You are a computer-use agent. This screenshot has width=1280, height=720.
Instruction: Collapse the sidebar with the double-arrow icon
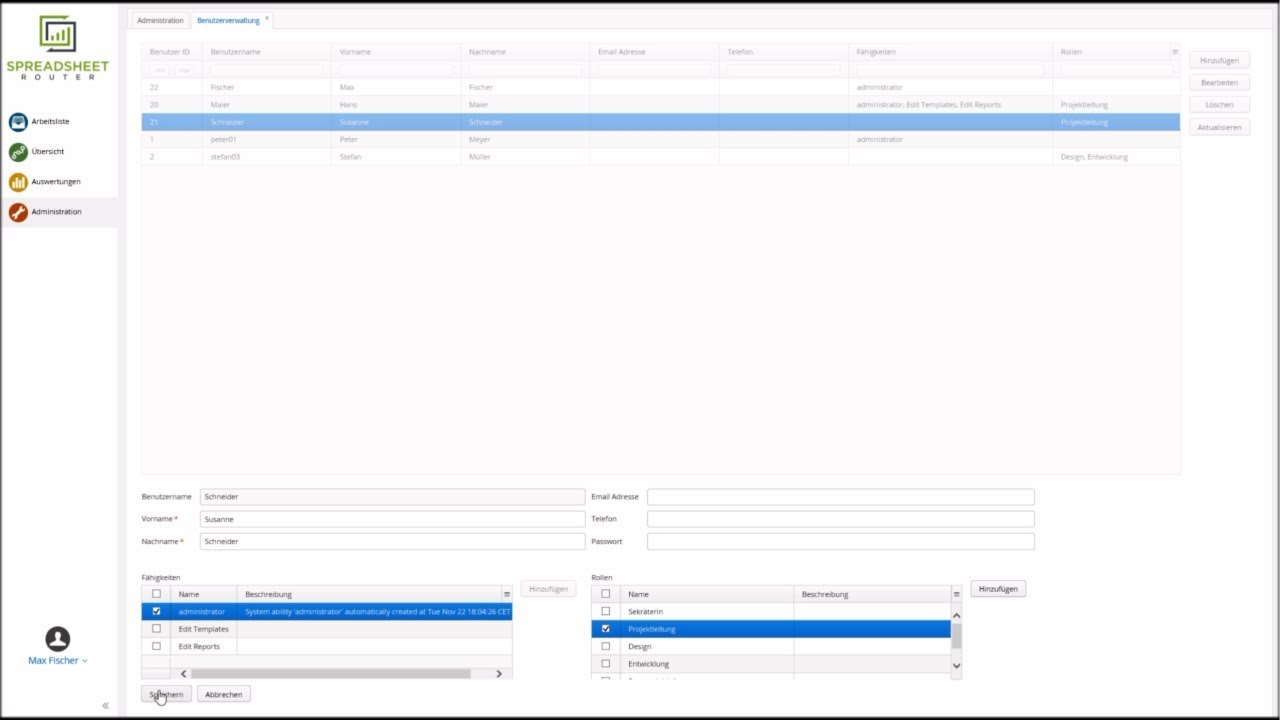click(105, 706)
